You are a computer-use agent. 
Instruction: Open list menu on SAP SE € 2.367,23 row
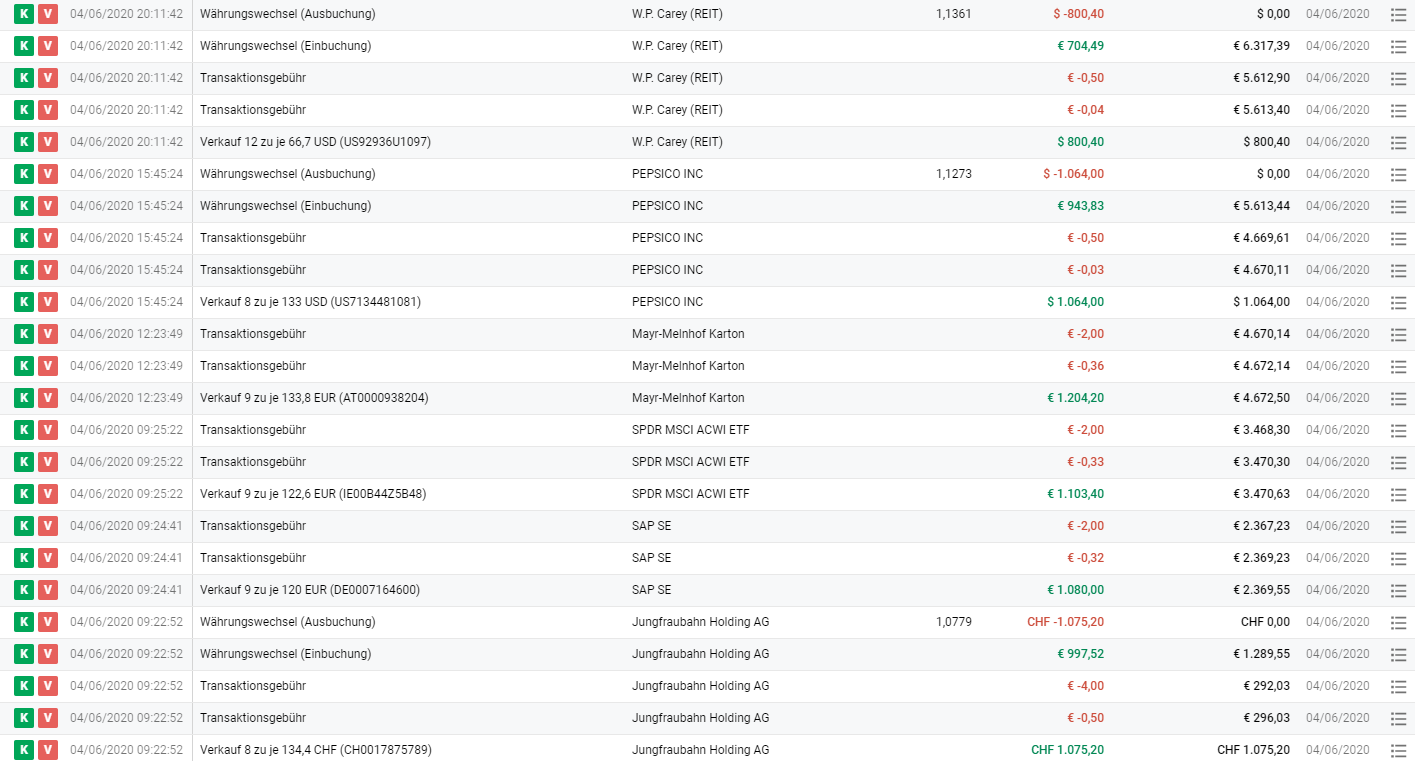[x=1398, y=526]
